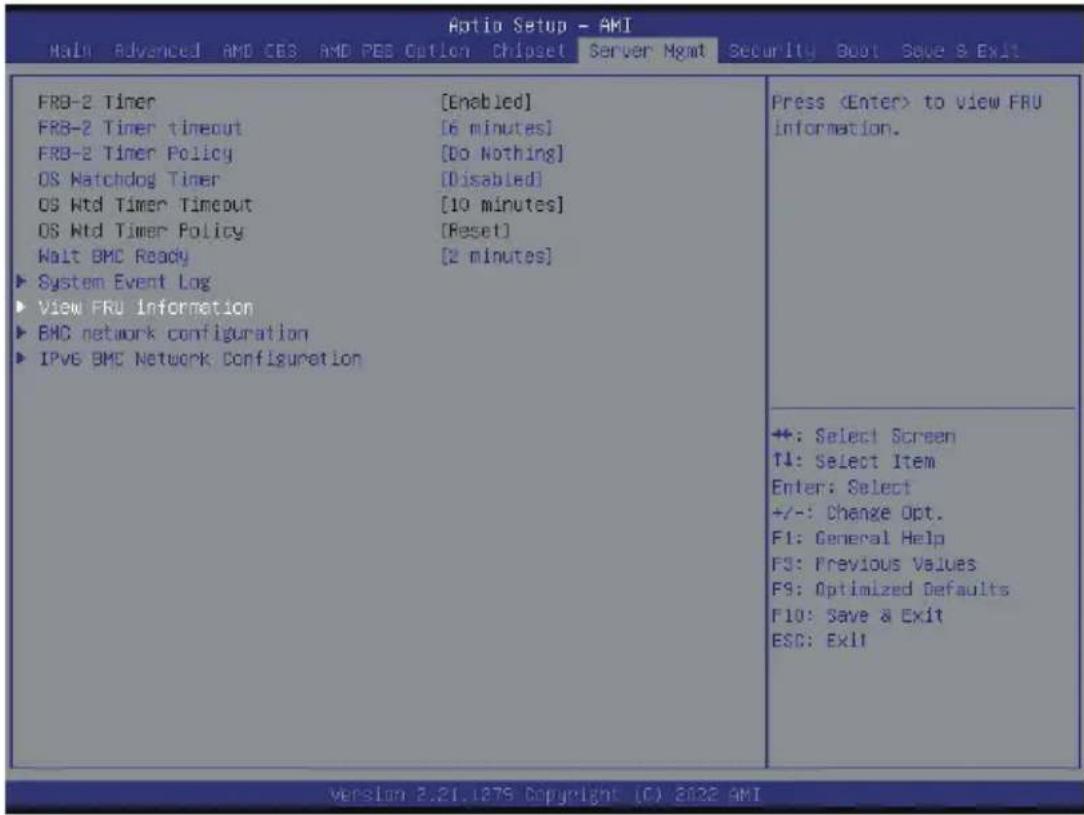The width and height of the screenshot is (1084, 815).
Task: Change the FRB-2 Timer [Enabled] value
Action: [487, 102]
